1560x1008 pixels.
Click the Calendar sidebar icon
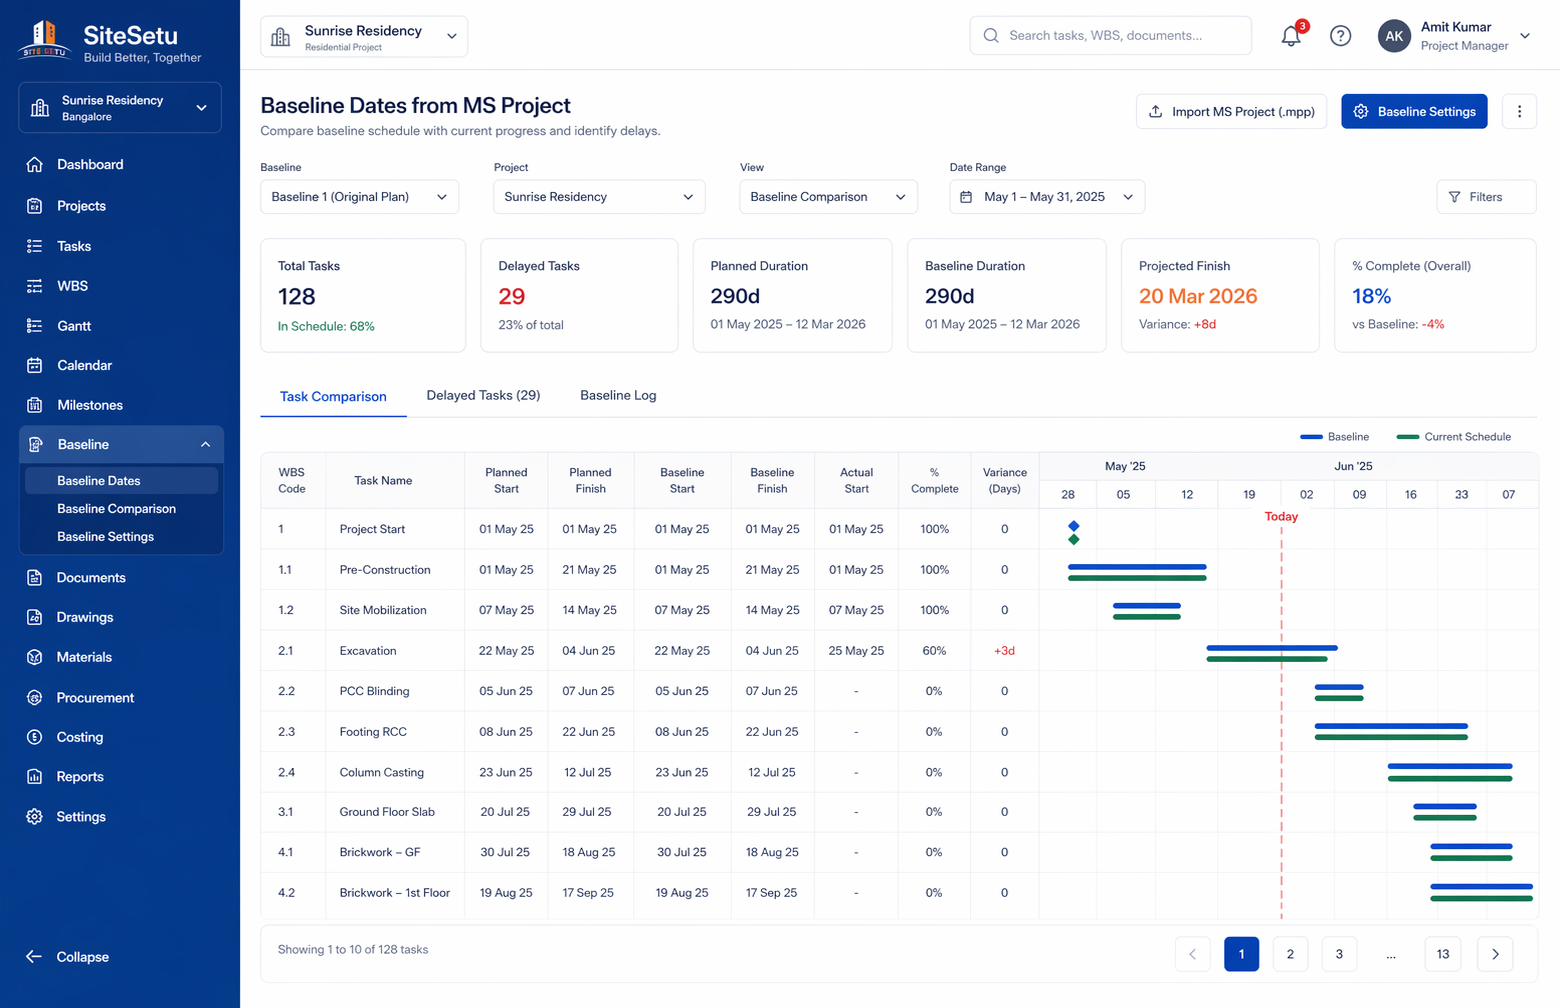(x=35, y=365)
